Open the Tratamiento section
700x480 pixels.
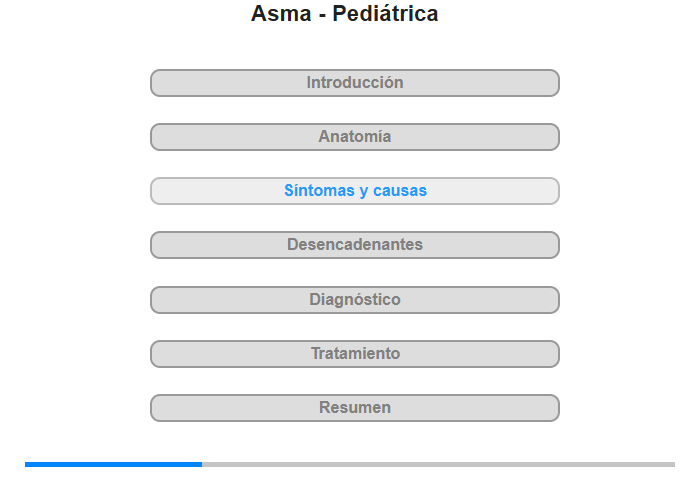click(x=354, y=354)
